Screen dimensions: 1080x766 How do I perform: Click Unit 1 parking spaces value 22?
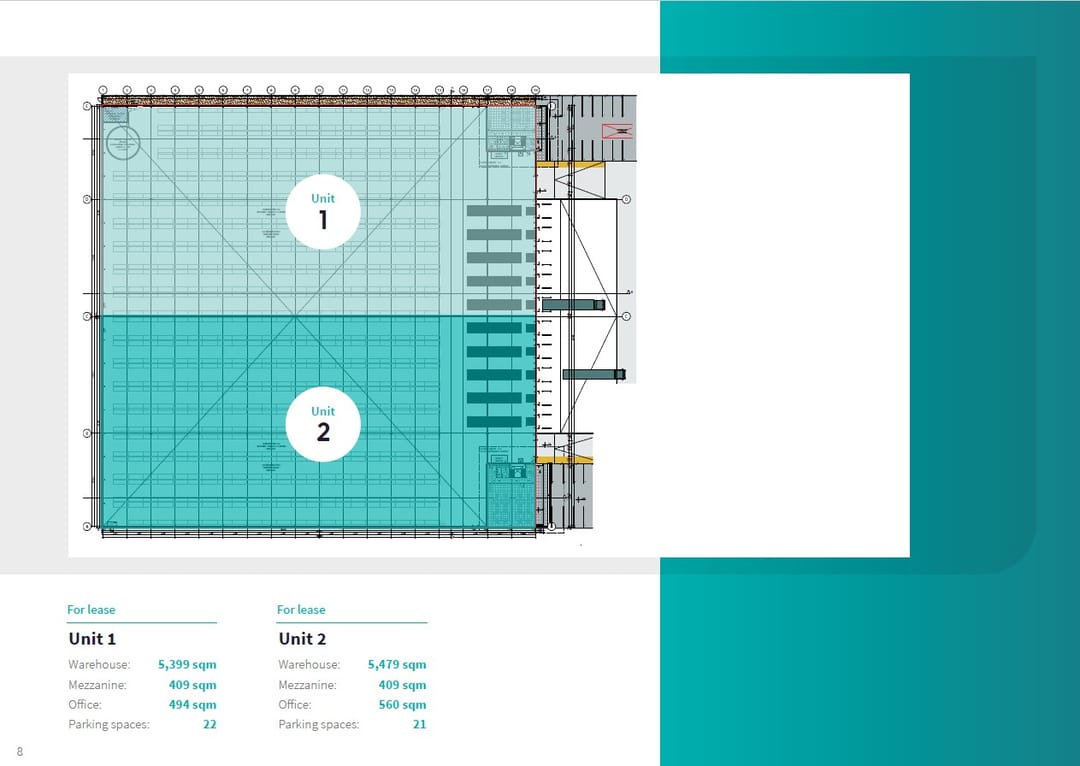click(210, 725)
